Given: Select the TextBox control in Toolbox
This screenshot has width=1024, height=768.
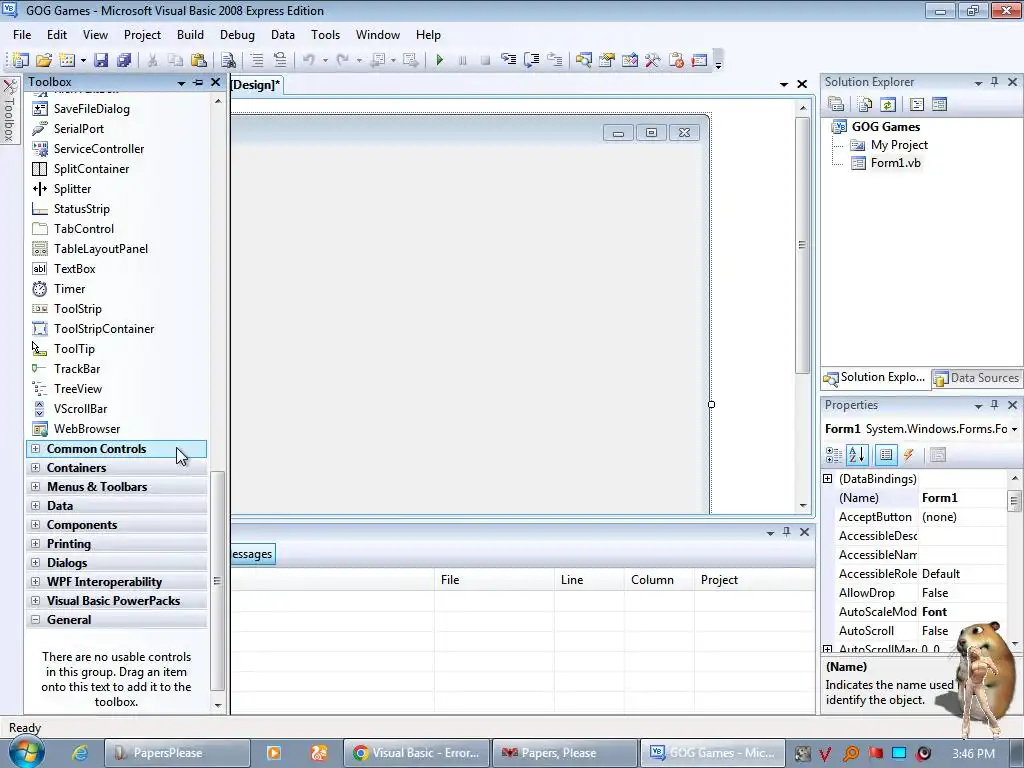Looking at the screenshot, I should coord(74,269).
